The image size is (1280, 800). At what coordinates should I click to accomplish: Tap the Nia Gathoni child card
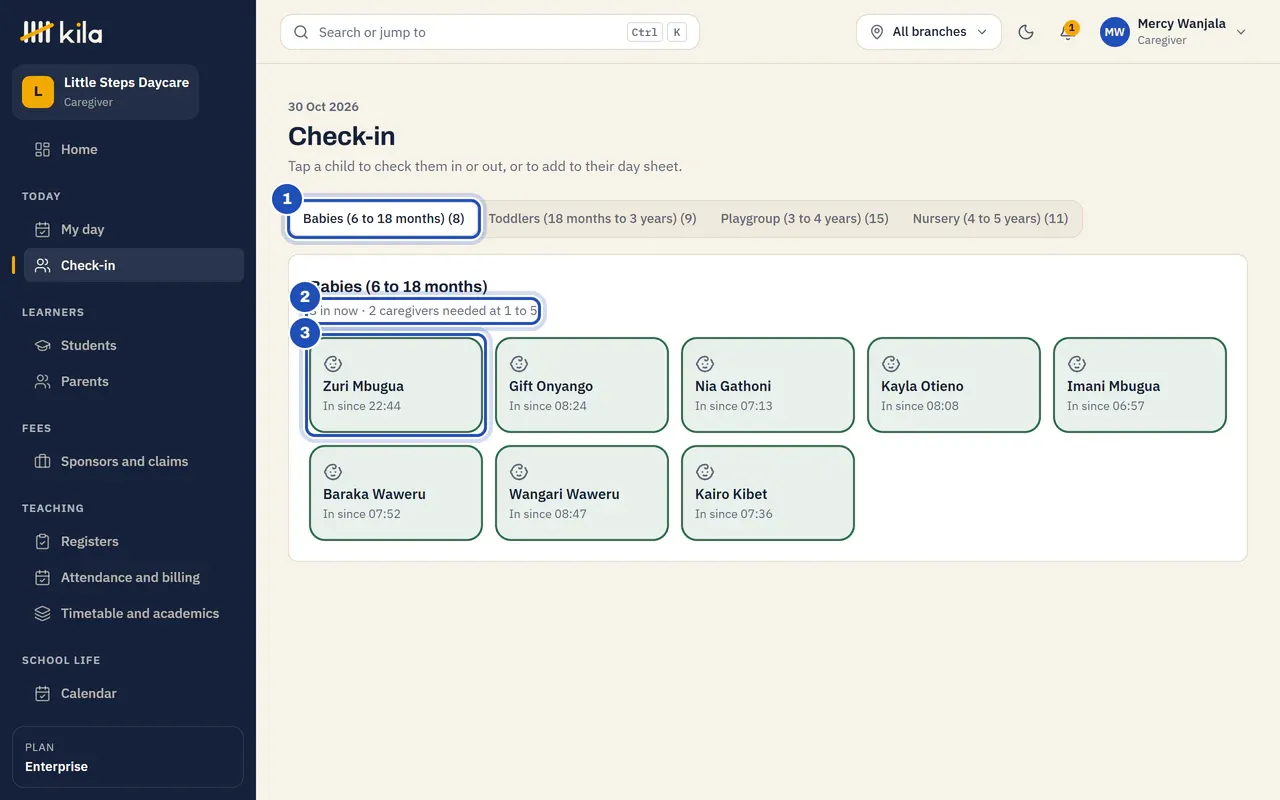tap(768, 385)
